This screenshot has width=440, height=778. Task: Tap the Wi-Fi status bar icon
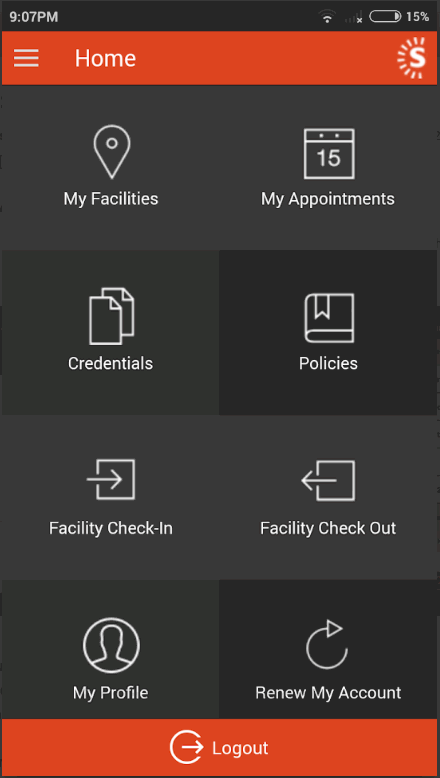tap(327, 17)
